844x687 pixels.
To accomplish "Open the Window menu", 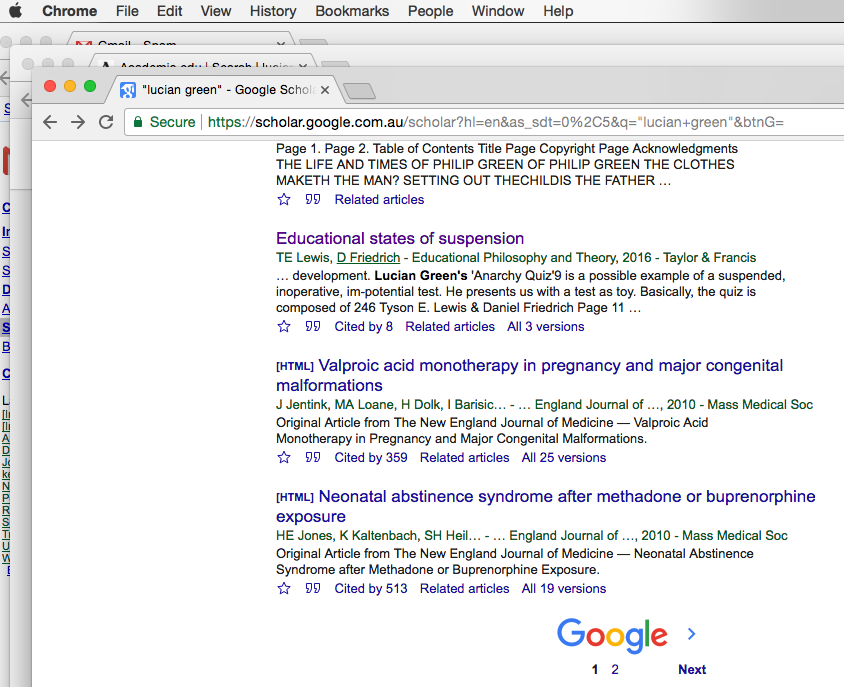I will pyautogui.click(x=498, y=11).
